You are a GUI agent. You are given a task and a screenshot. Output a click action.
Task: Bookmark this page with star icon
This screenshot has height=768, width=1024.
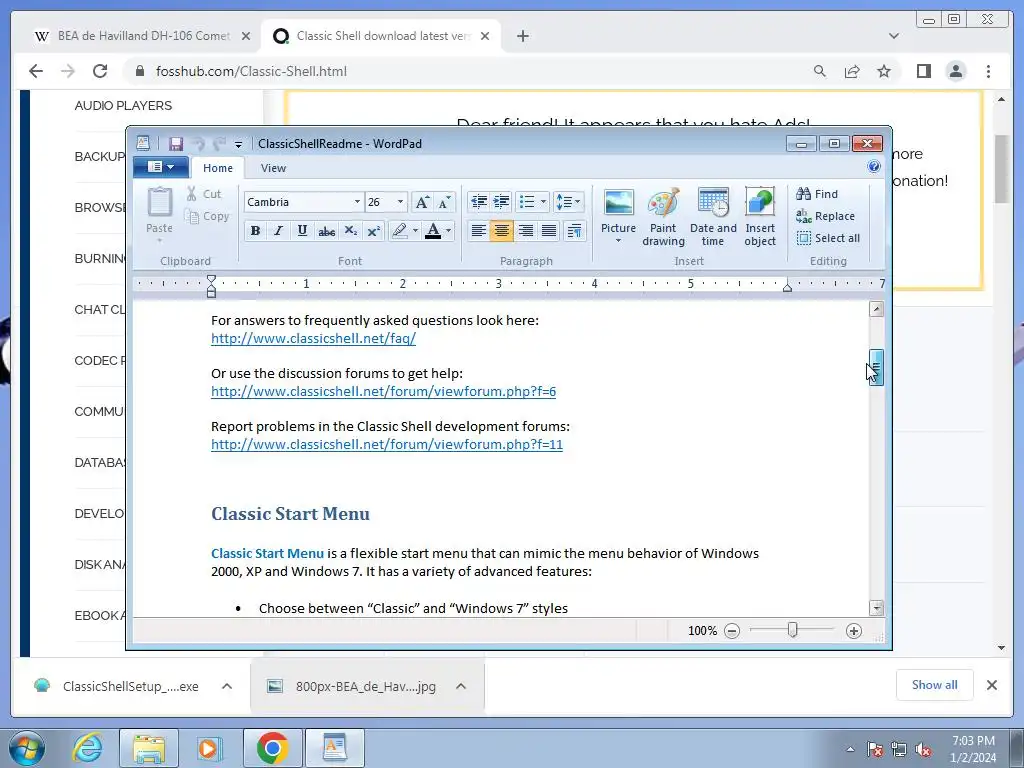[884, 71]
